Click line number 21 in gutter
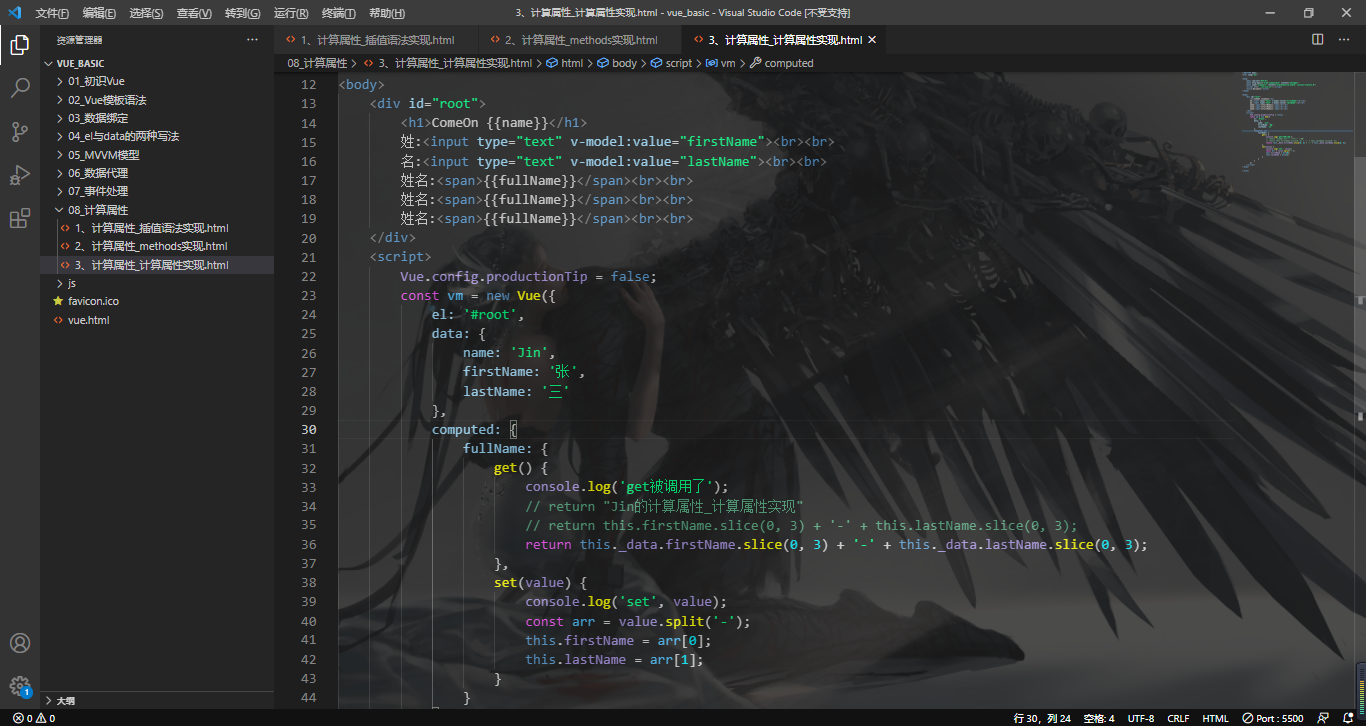The height and width of the screenshot is (726, 1366). point(308,257)
